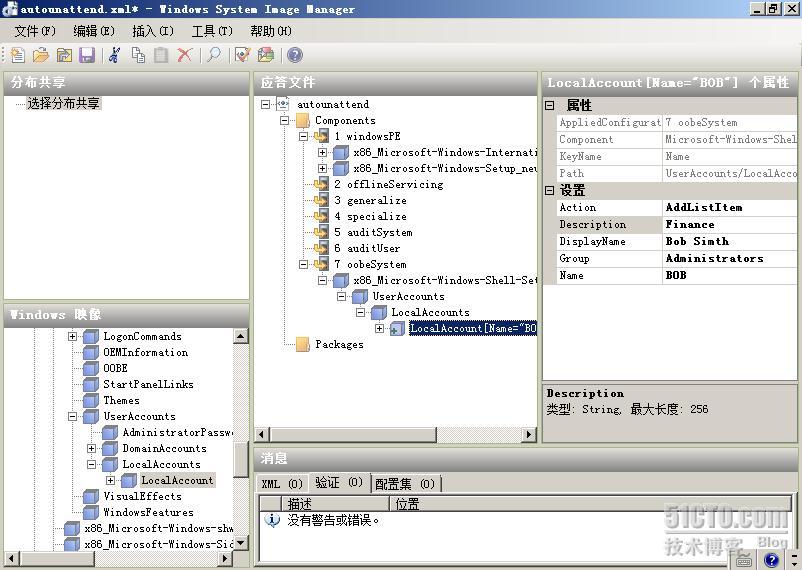
Task: Open the 帮助(H) menu
Action: pyautogui.click(x=271, y=31)
